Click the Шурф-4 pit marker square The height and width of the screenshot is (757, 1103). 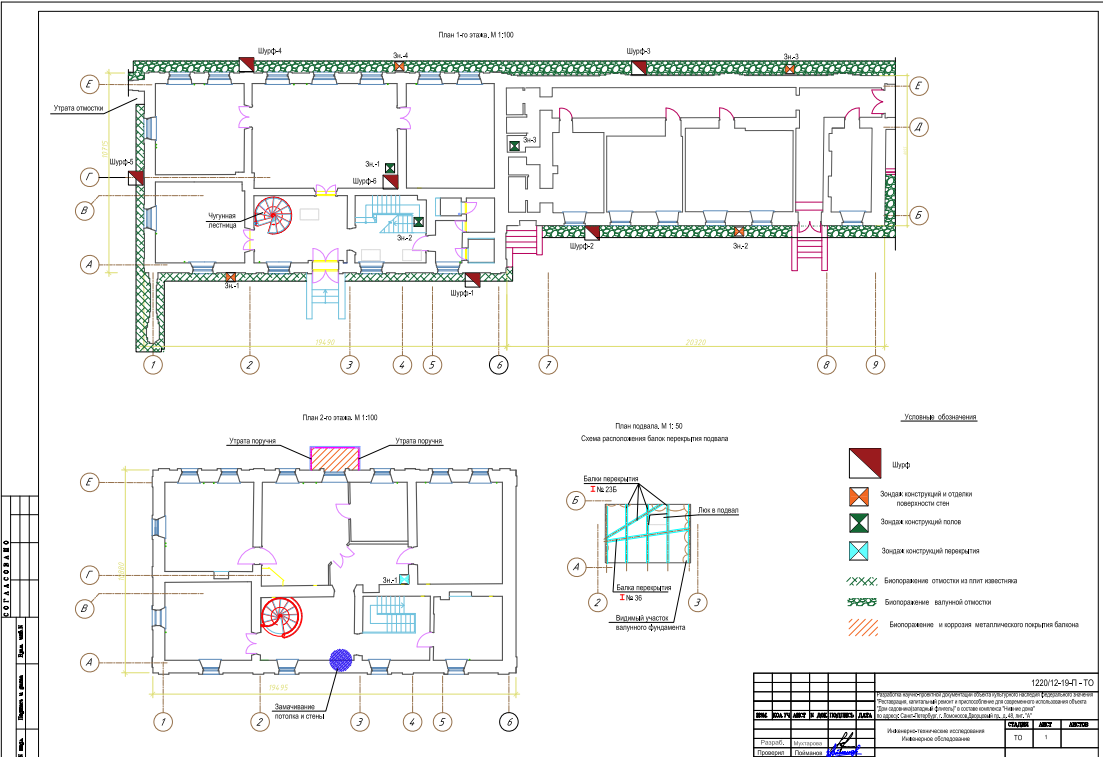[247, 65]
